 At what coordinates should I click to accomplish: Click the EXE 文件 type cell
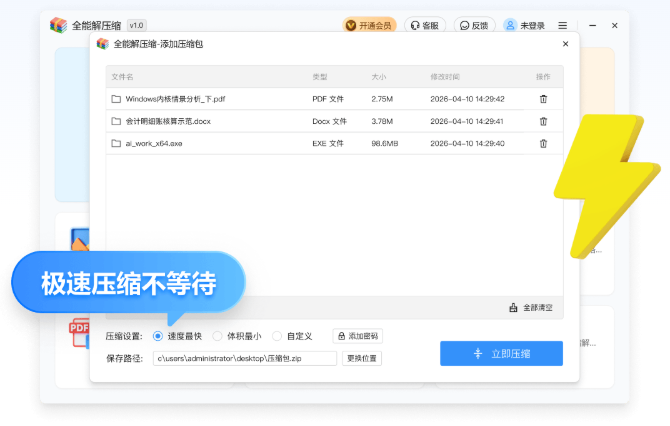pos(328,144)
